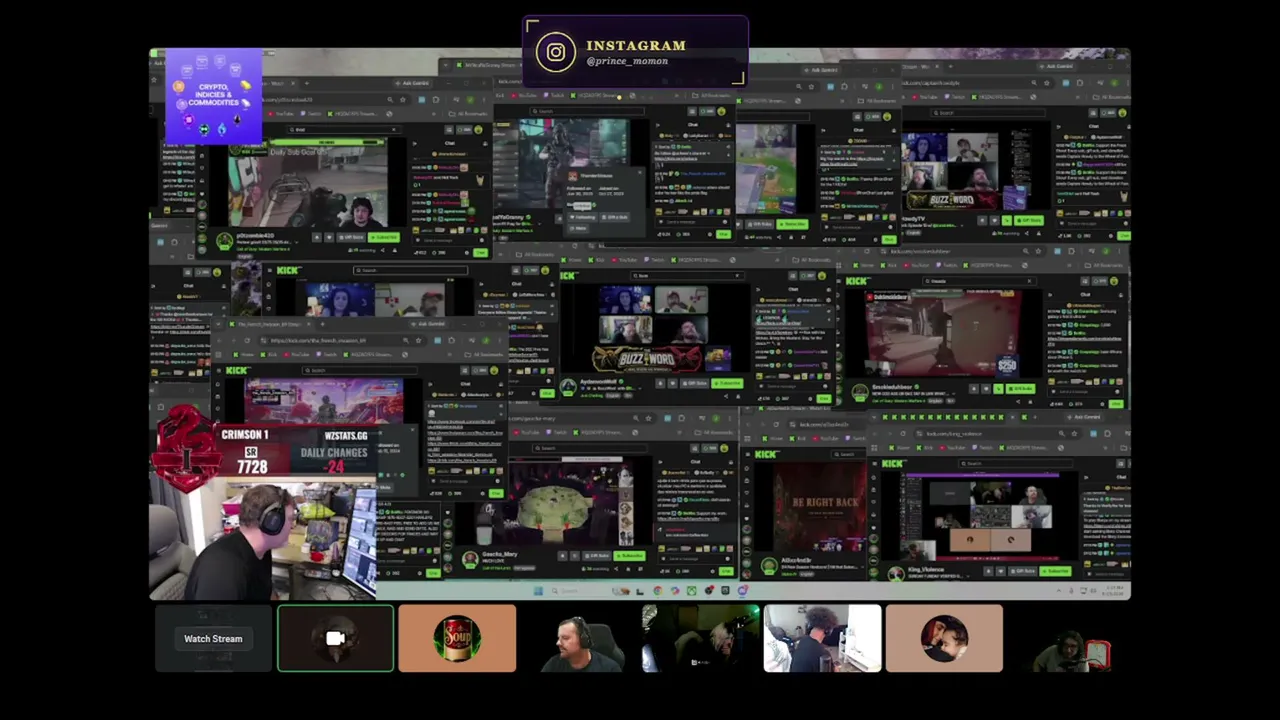Click Gift Subs under the p0tzombie420 stream

(350, 237)
